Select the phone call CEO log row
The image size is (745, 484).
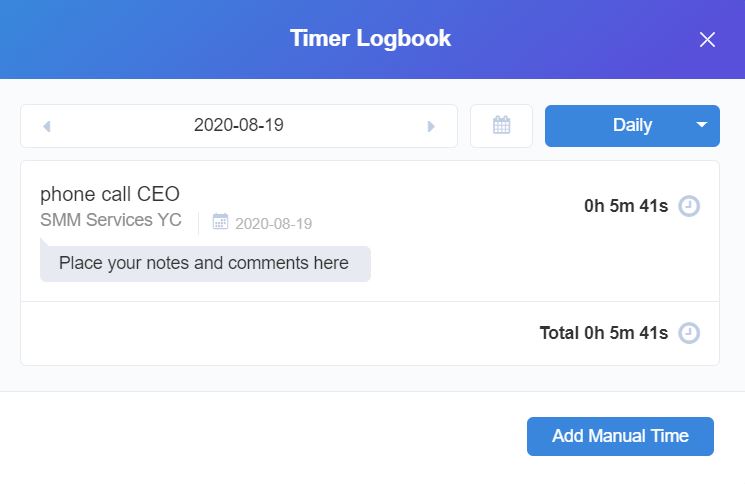click(370, 231)
